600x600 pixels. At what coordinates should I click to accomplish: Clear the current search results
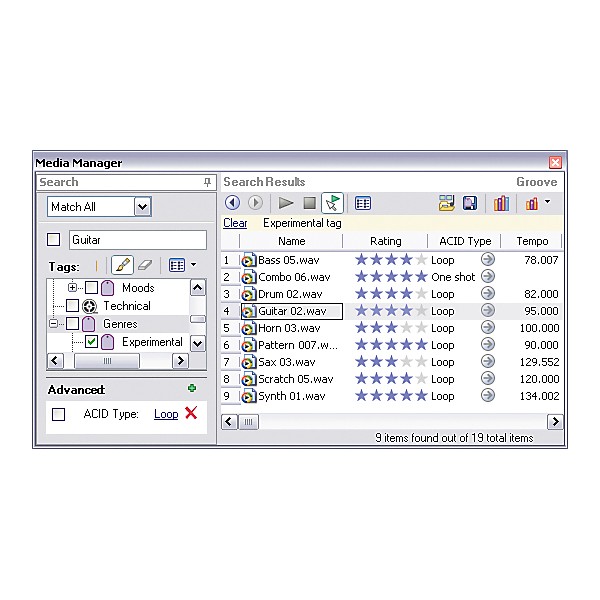pos(235,223)
